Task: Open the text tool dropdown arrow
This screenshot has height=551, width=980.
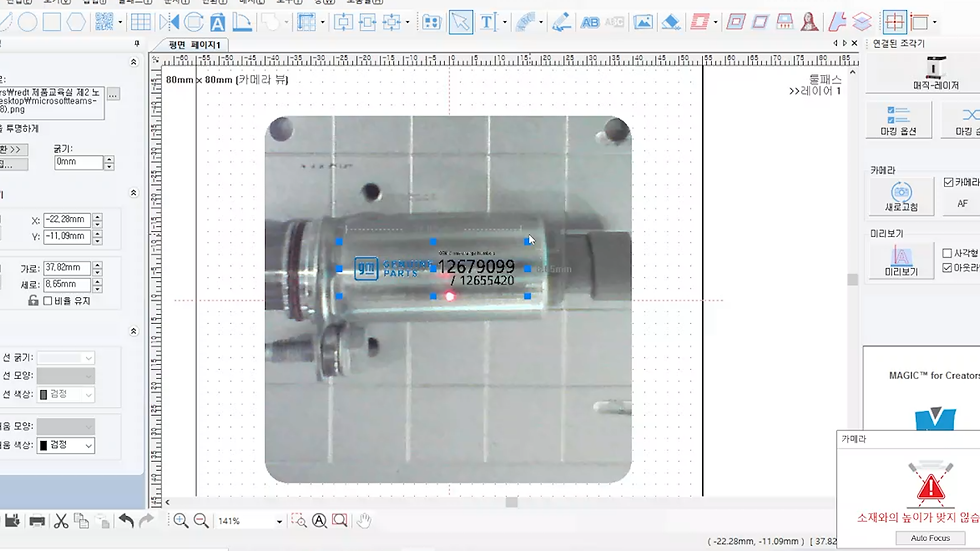Action: click(504, 22)
